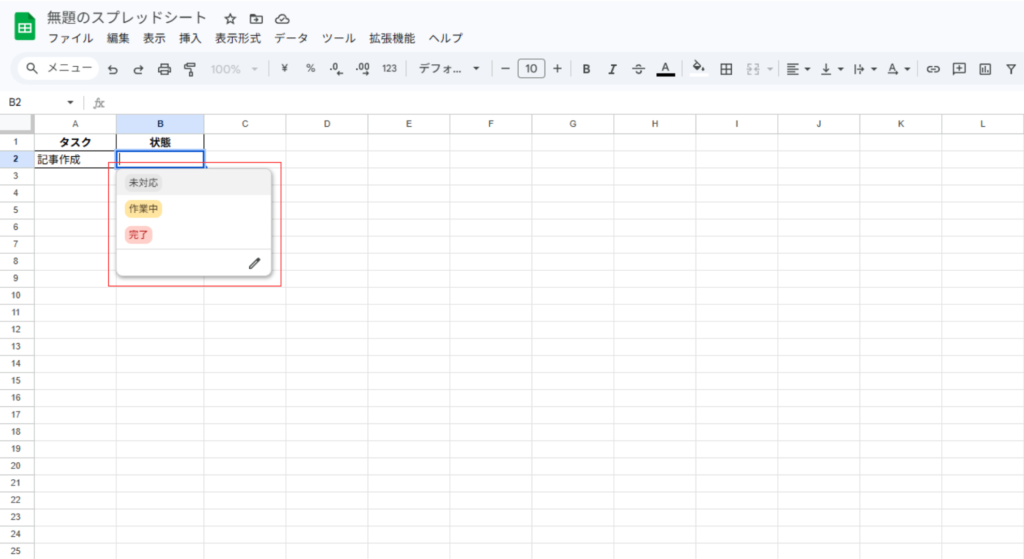1024x559 pixels.
Task: Toggle strikethrough formatting
Action: [639, 69]
